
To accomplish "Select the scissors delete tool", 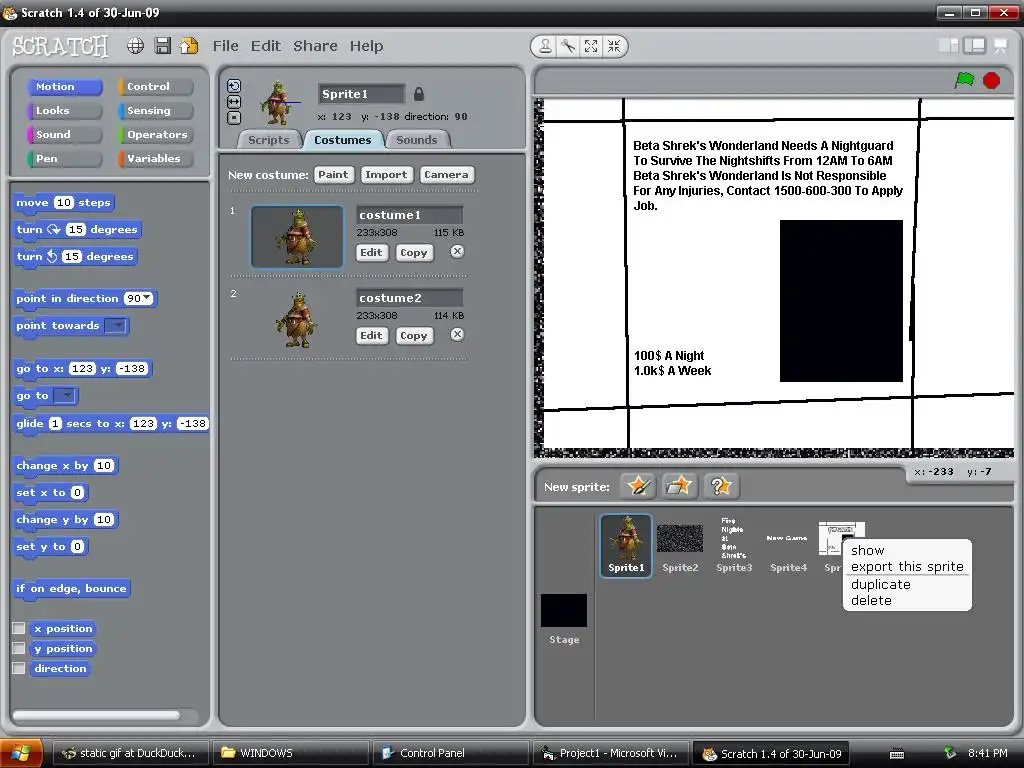I will pyautogui.click(x=568, y=46).
